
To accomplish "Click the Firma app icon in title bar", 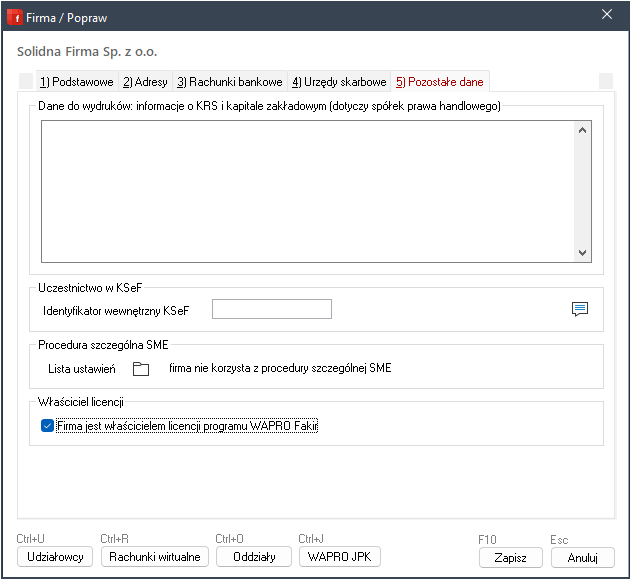I will click(15, 17).
